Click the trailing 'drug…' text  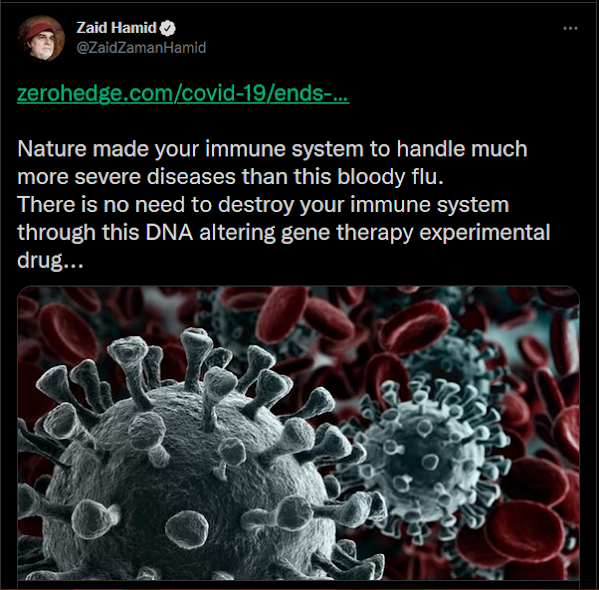[50, 261]
